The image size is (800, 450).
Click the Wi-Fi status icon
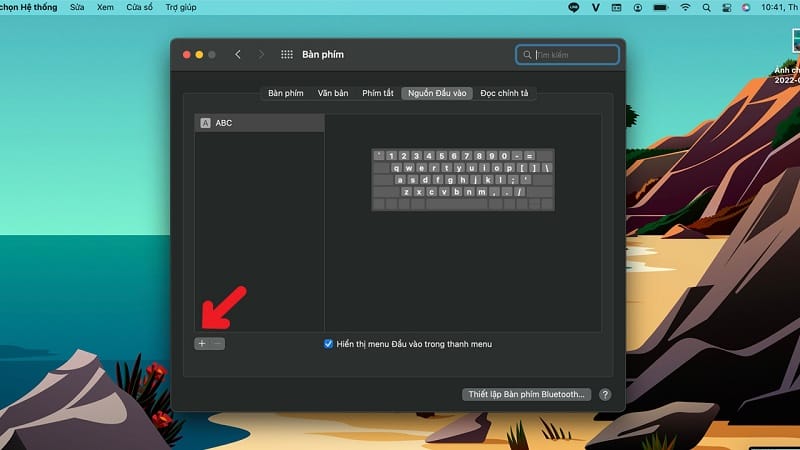click(685, 7)
